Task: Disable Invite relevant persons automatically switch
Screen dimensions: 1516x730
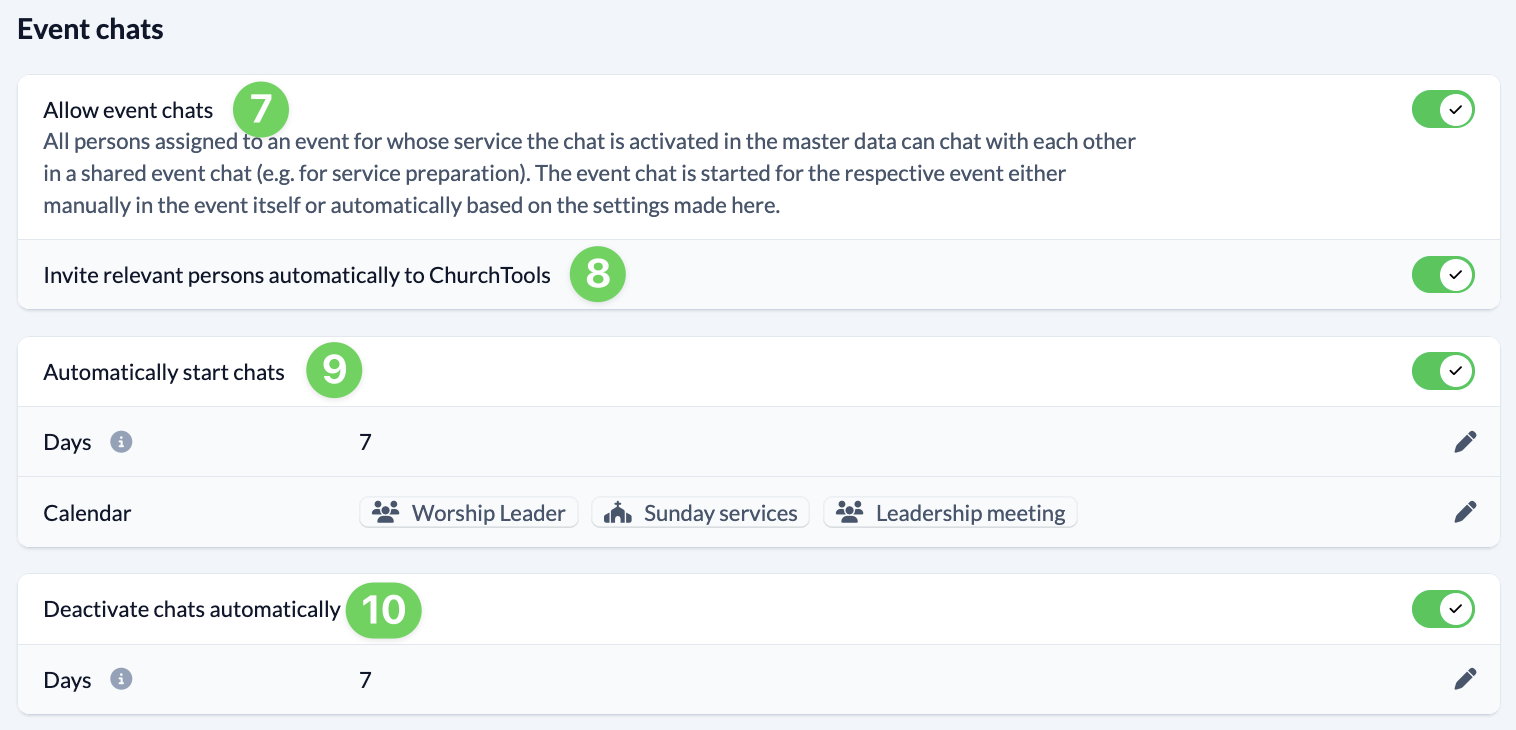Action: (1443, 274)
